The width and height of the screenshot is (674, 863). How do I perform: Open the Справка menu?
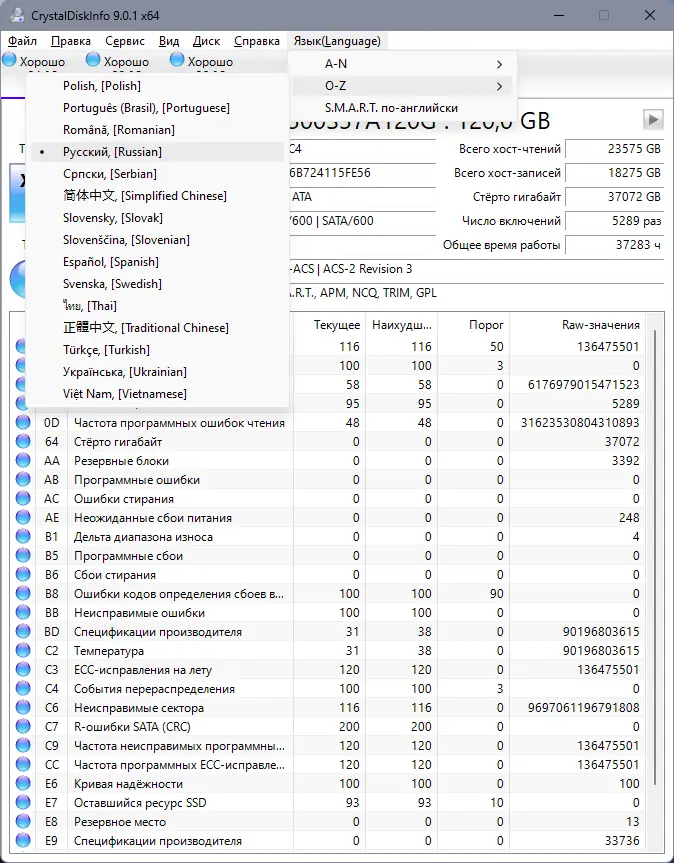point(257,41)
